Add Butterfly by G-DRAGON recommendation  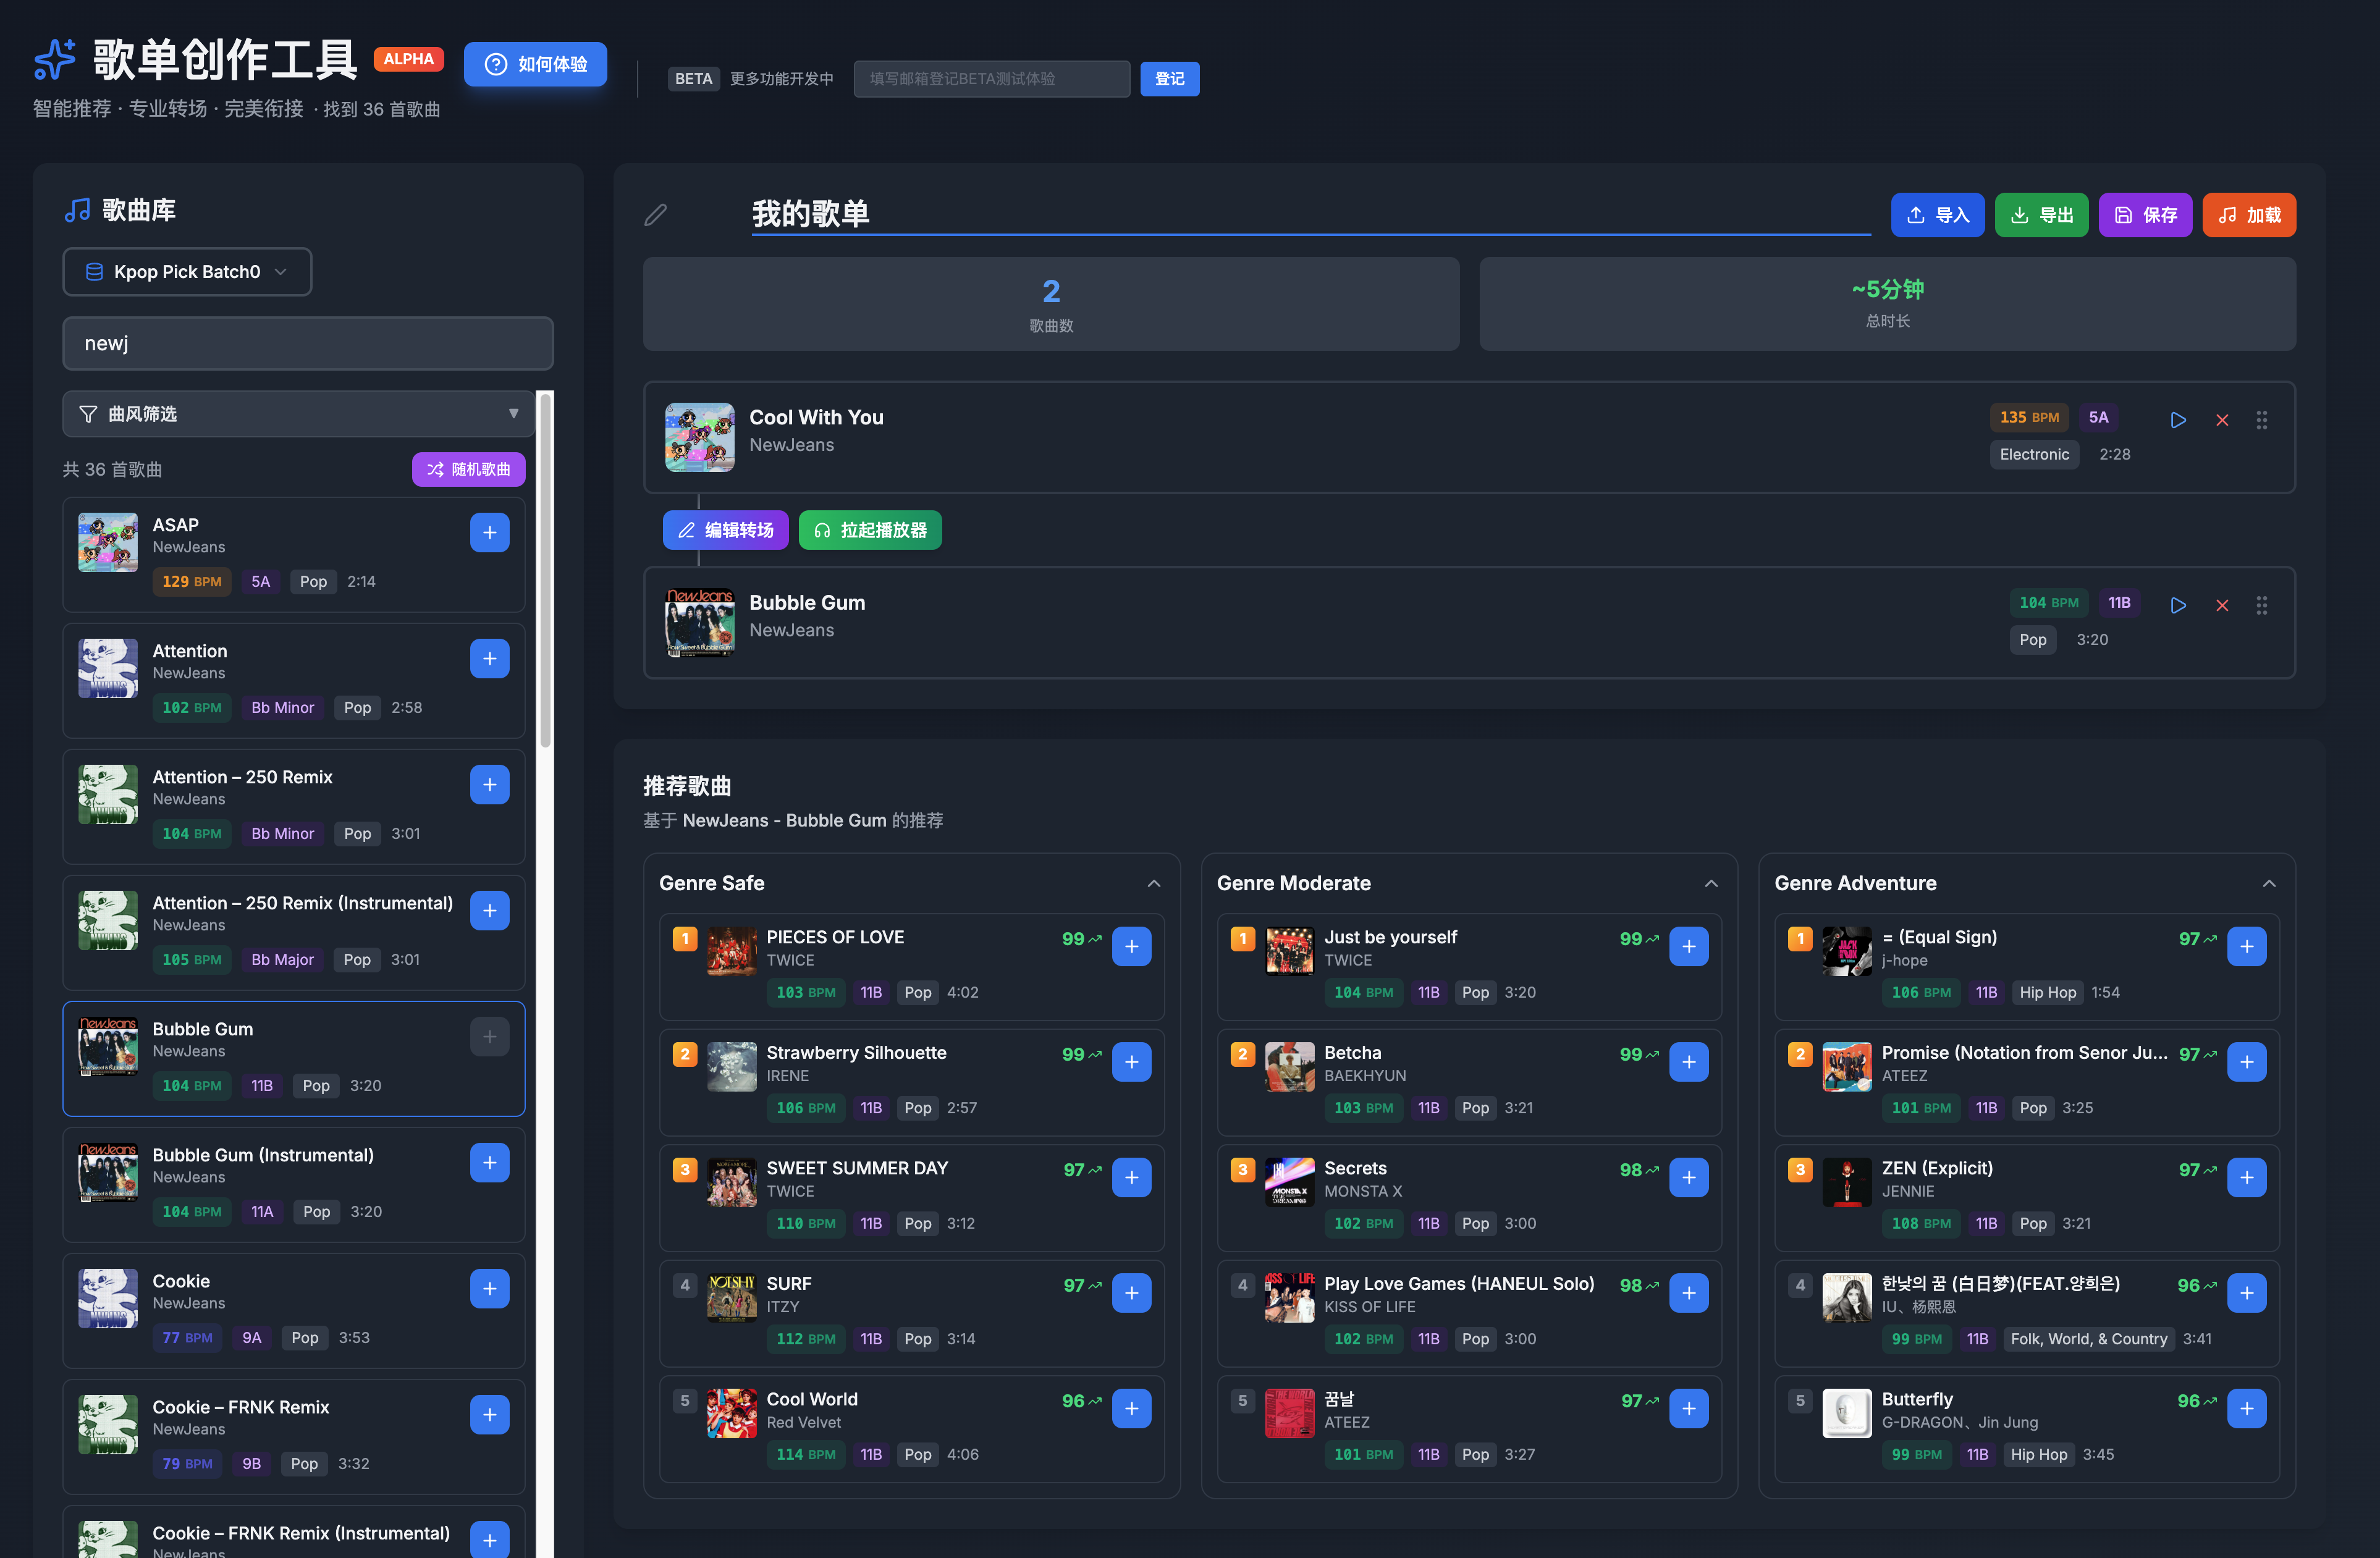point(2247,1408)
